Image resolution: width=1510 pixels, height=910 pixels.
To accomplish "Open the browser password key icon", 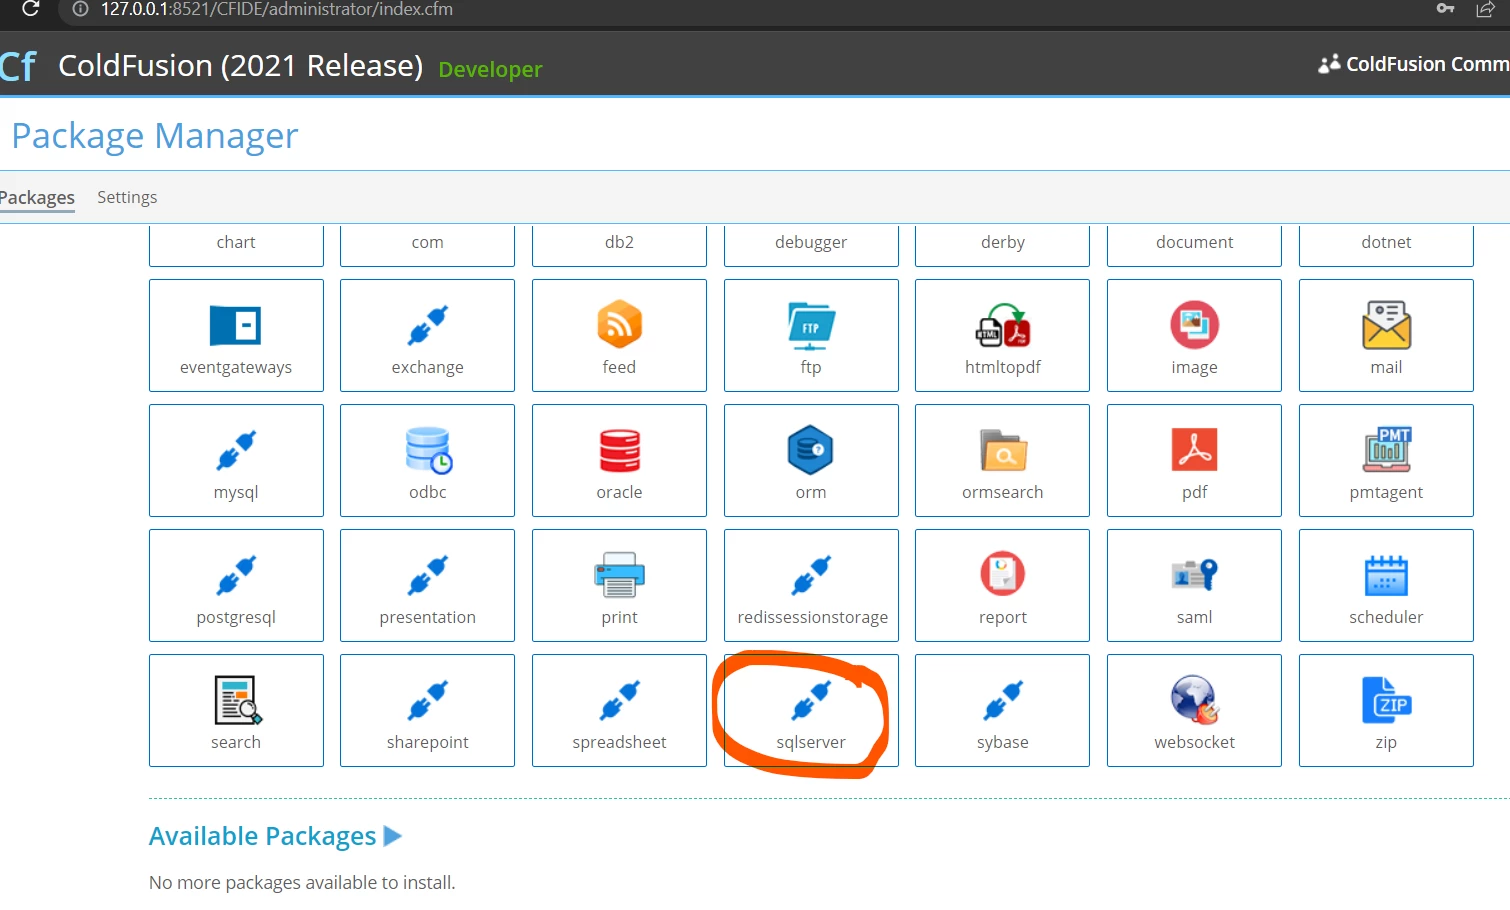I will (x=1445, y=9).
